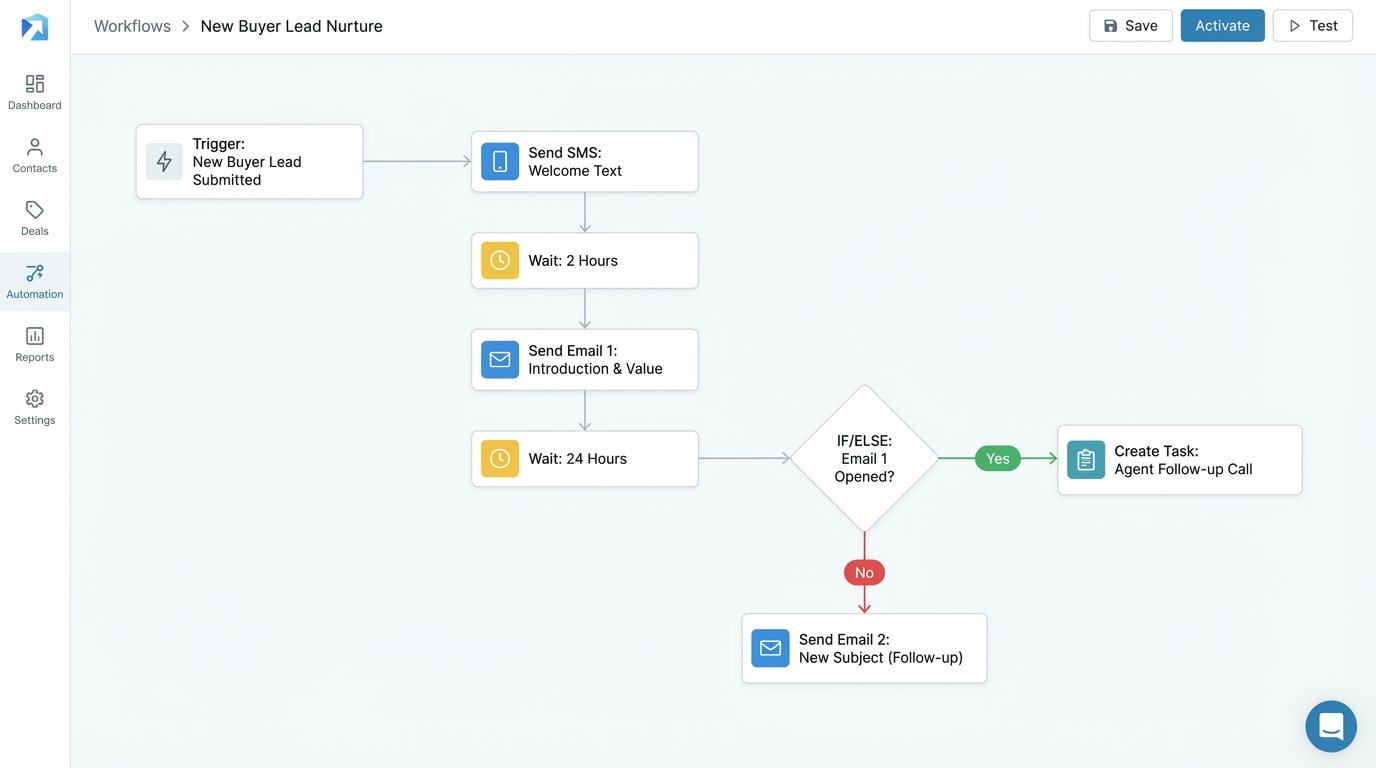Run the Test action
Screen dimensions: 1376x768
(x=1312, y=25)
